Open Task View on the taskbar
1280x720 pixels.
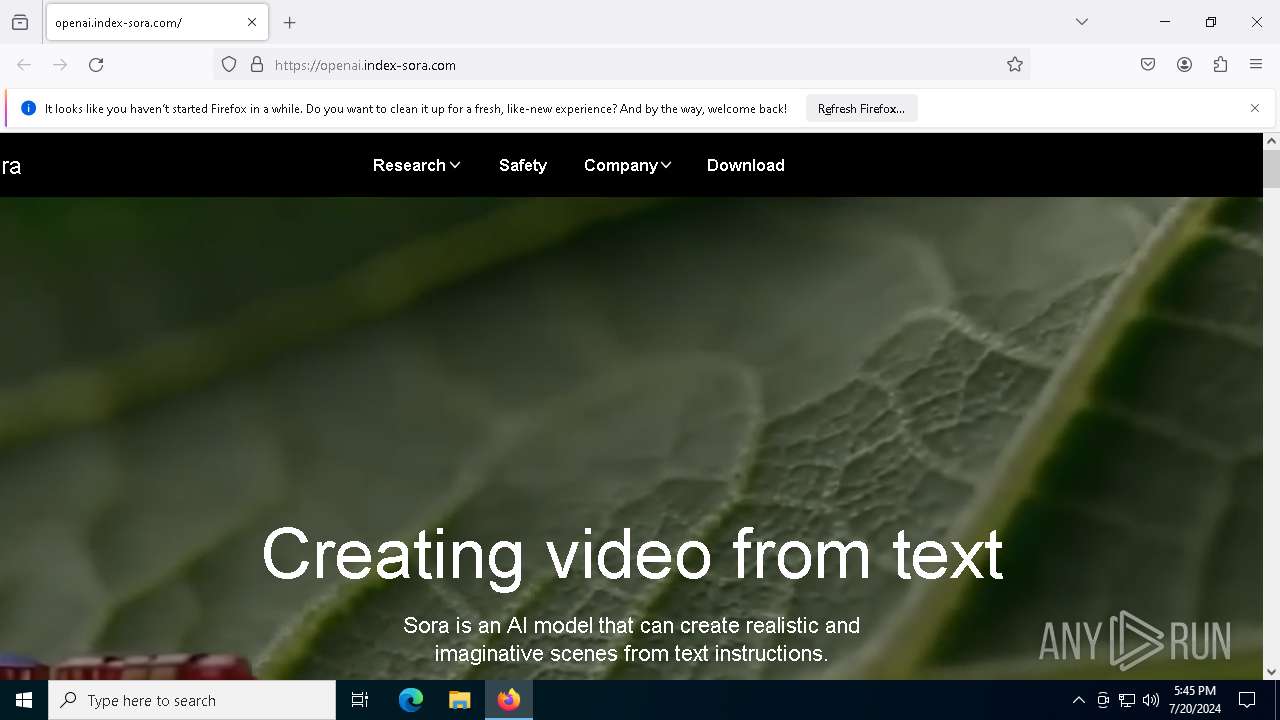360,700
